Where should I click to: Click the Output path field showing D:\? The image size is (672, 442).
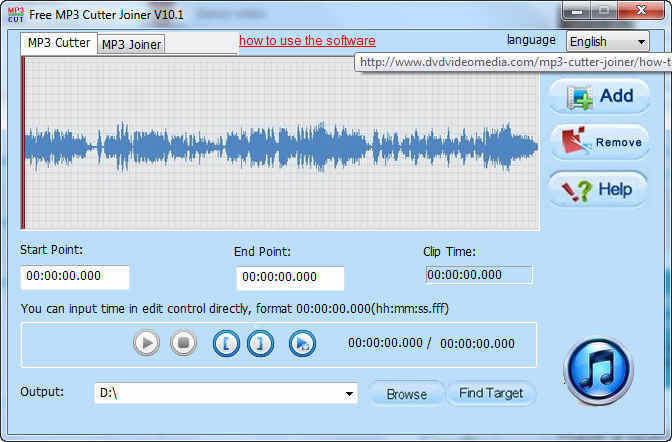(226, 393)
